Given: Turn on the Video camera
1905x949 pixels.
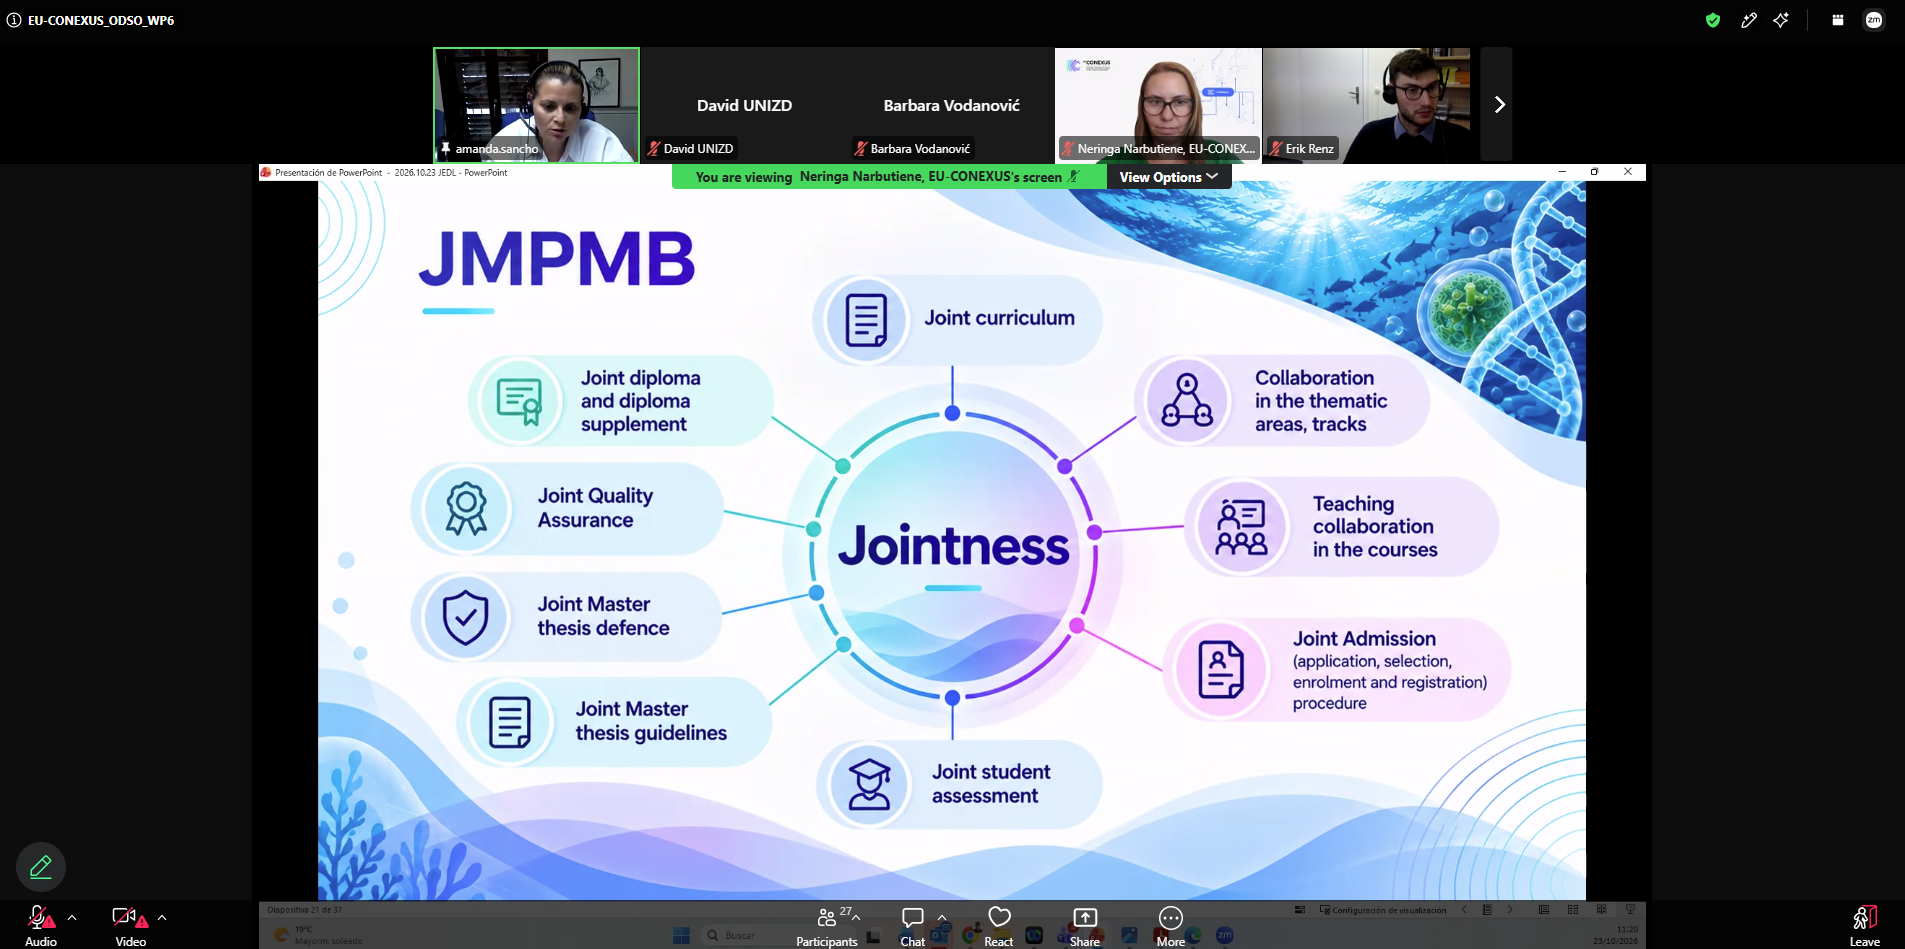Looking at the screenshot, I should 130,926.
